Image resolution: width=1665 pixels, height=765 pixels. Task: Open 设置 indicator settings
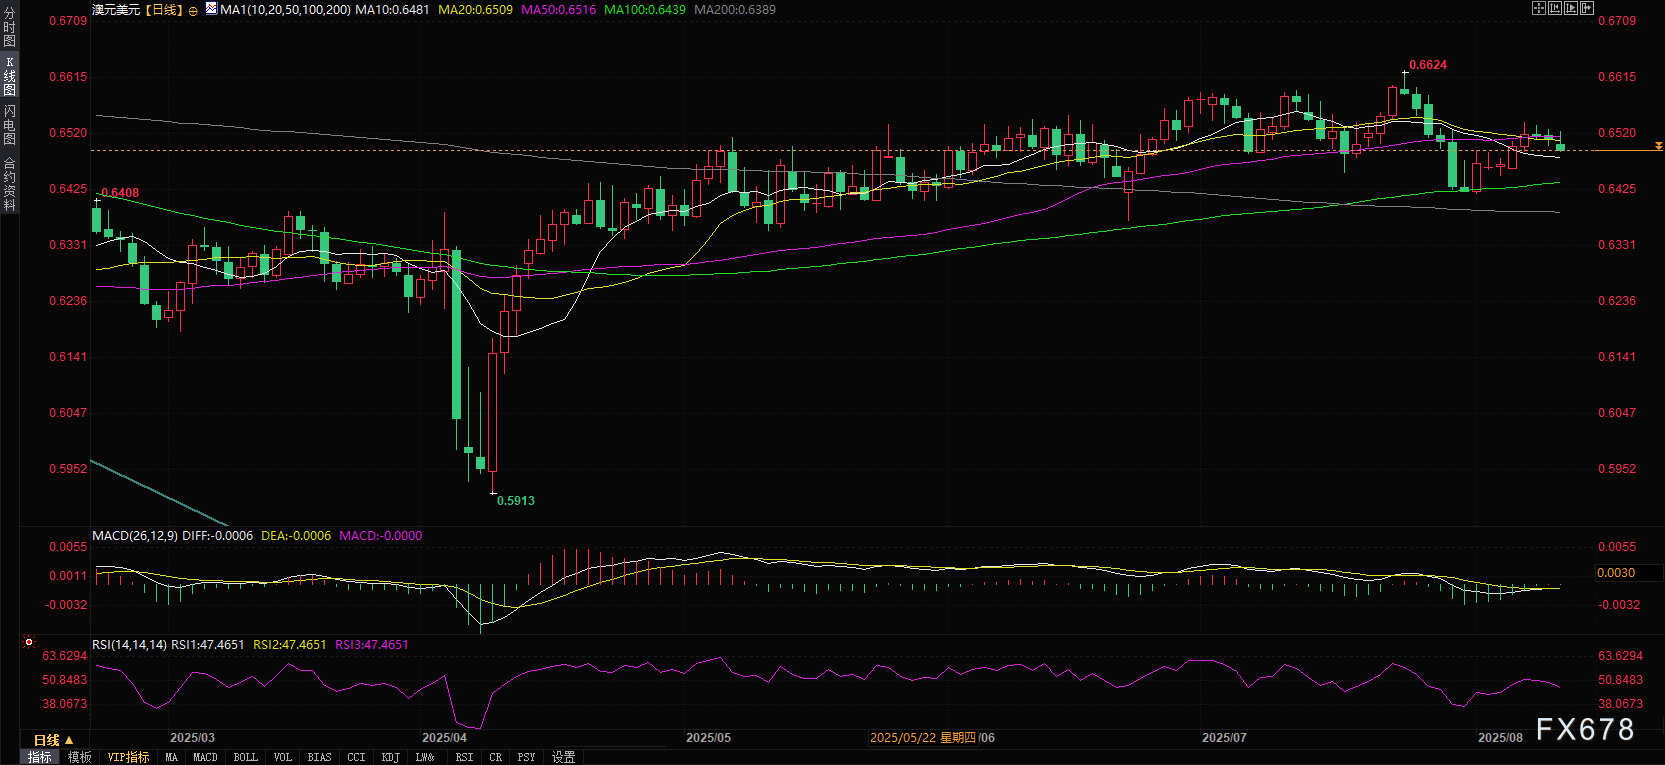coord(563,758)
